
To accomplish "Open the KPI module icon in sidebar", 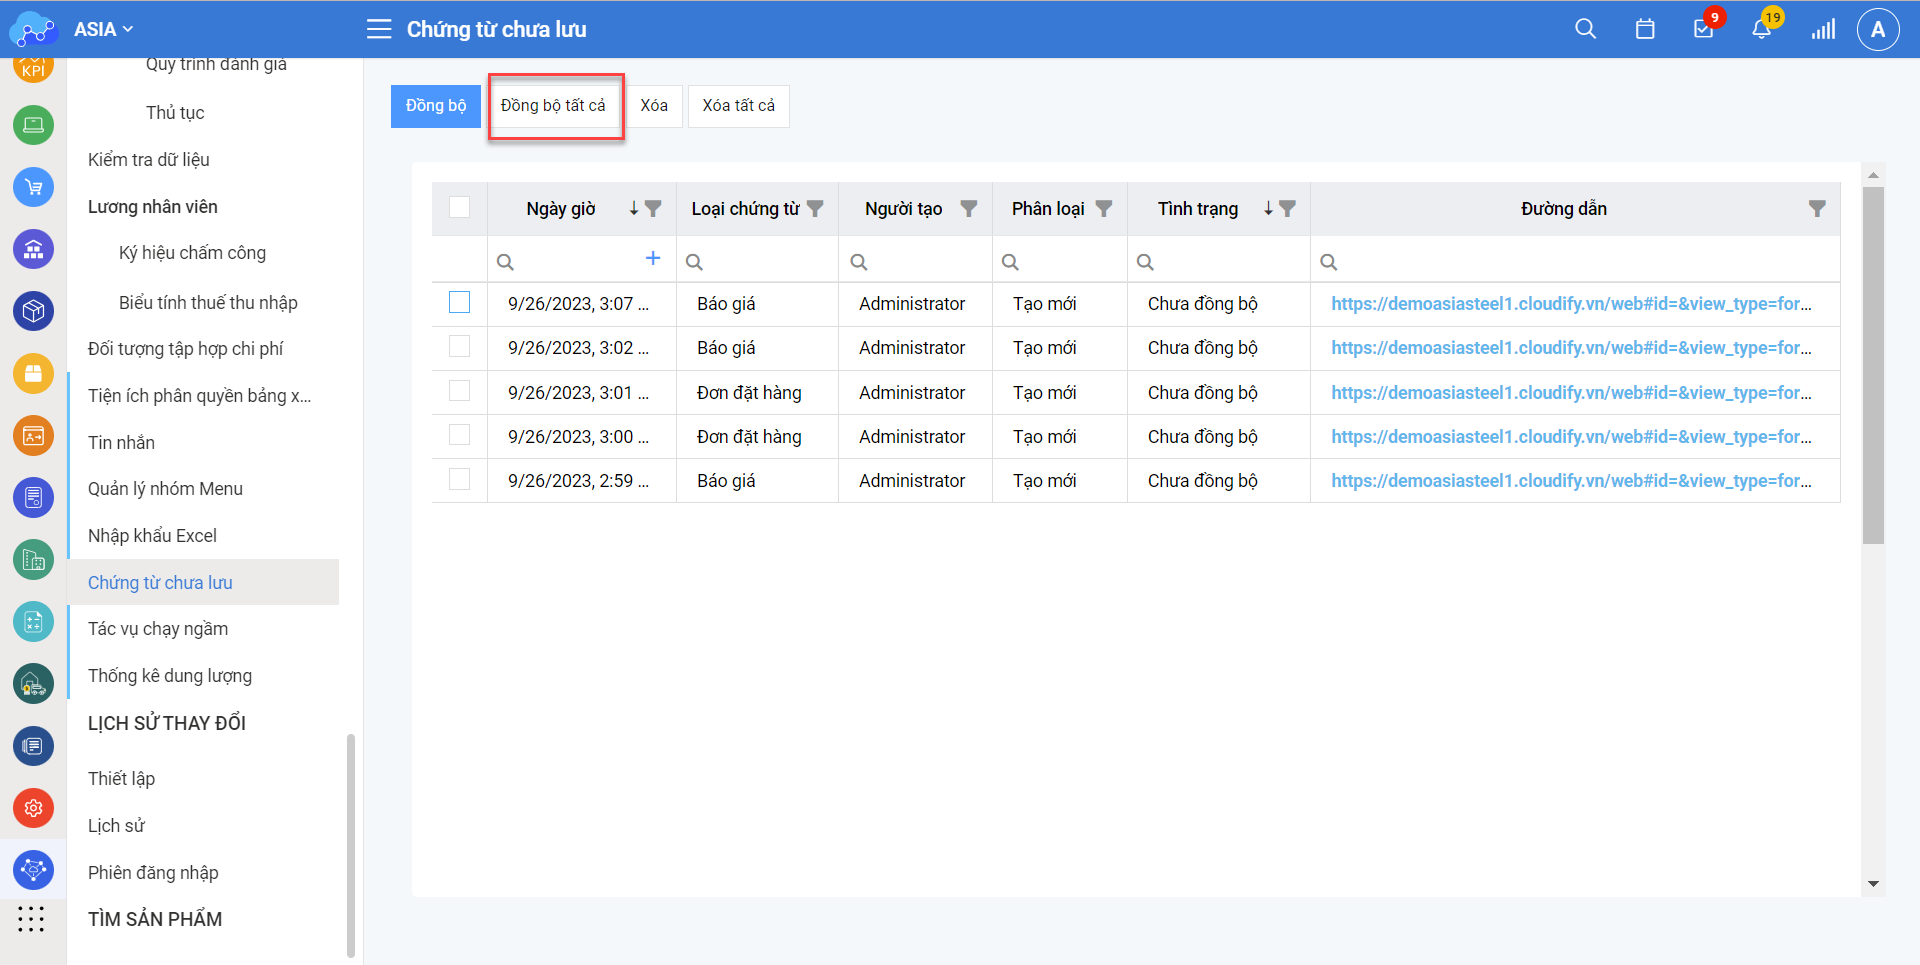I will [33, 68].
